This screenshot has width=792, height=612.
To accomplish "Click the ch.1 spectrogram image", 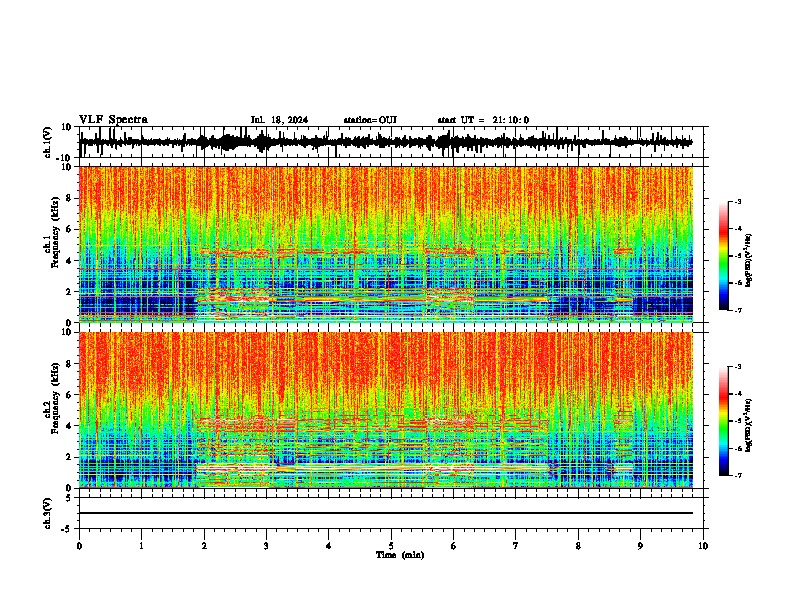I will point(386,244).
